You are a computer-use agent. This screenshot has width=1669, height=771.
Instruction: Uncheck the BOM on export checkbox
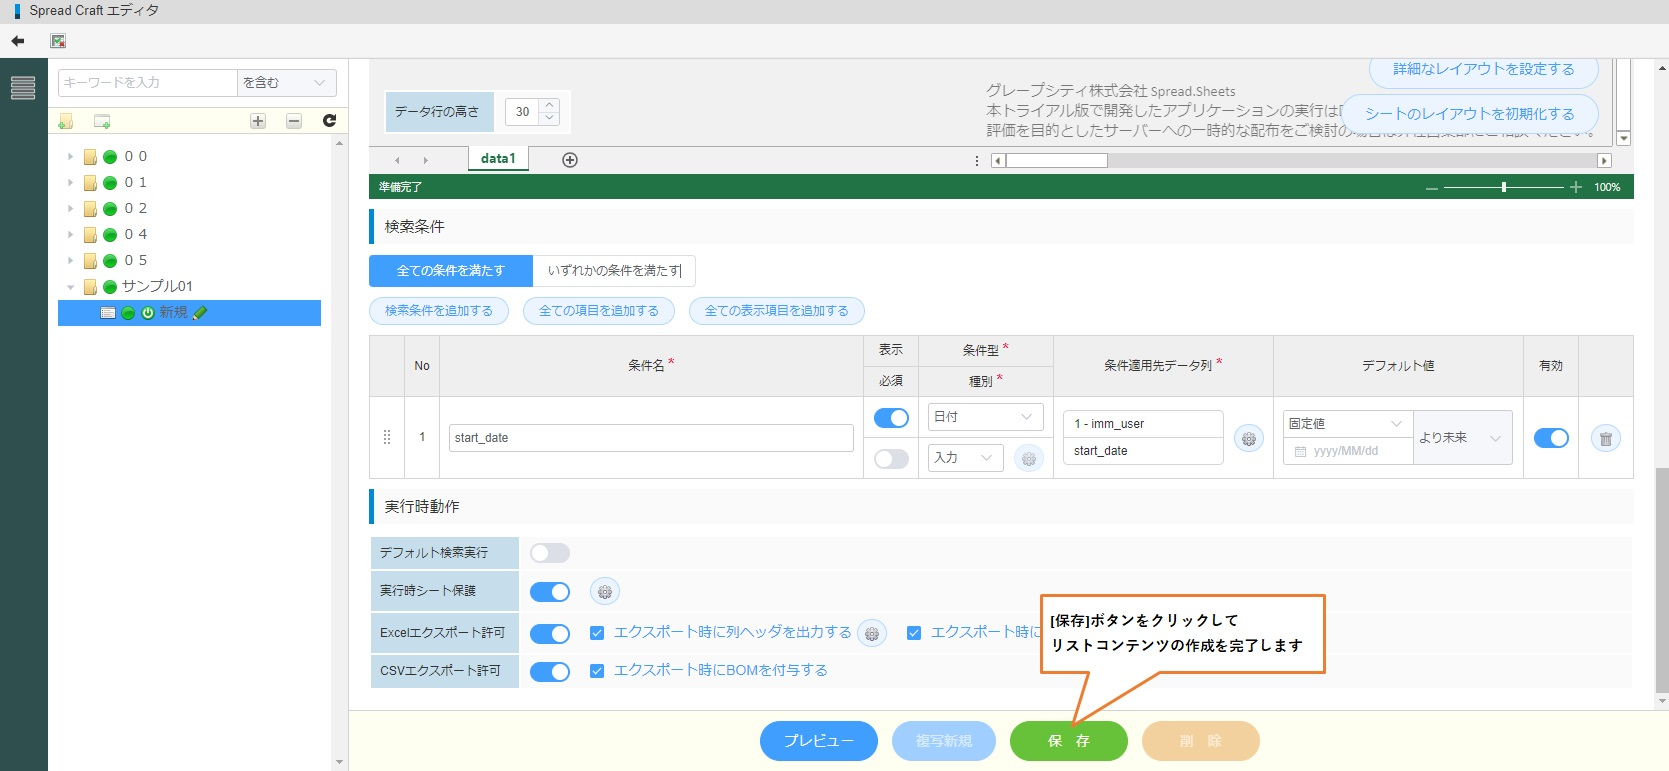[x=597, y=671]
